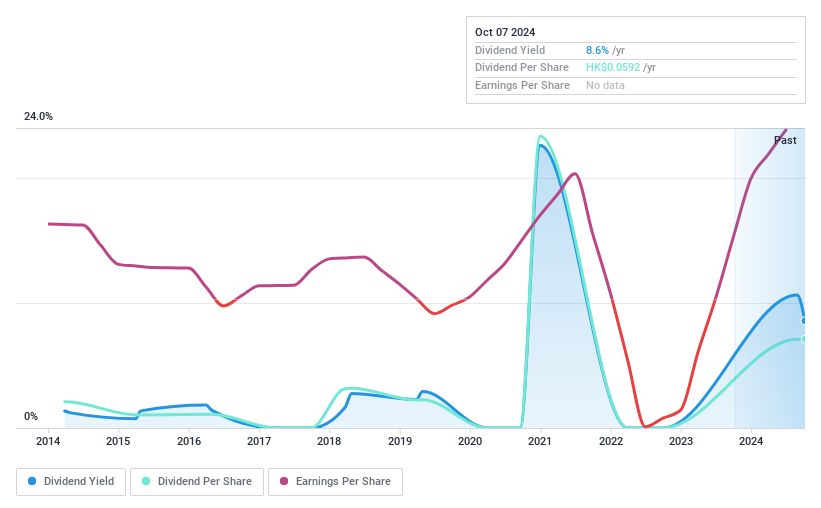This screenshot has width=821, height=508.
Task: Click the 2017 x-axis label
Action: 259,441
